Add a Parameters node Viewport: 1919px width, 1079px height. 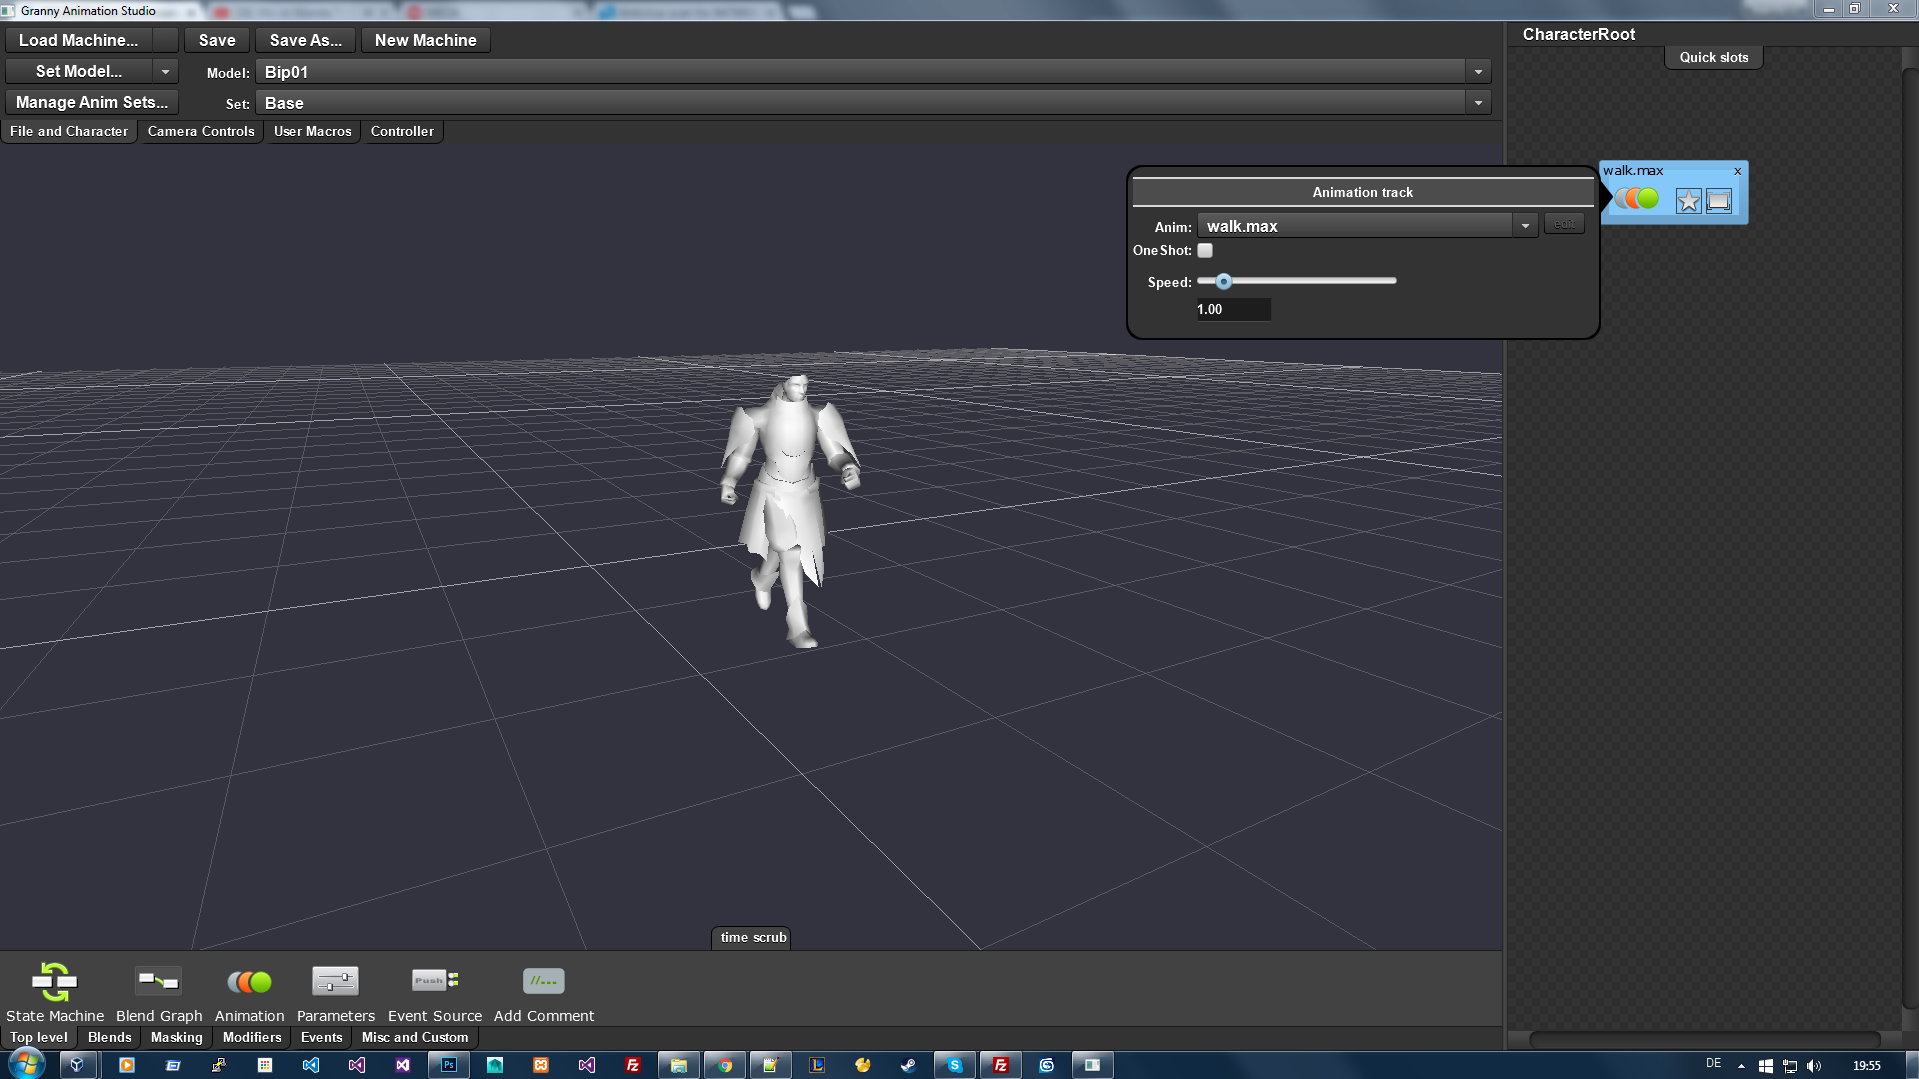(x=335, y=981)
